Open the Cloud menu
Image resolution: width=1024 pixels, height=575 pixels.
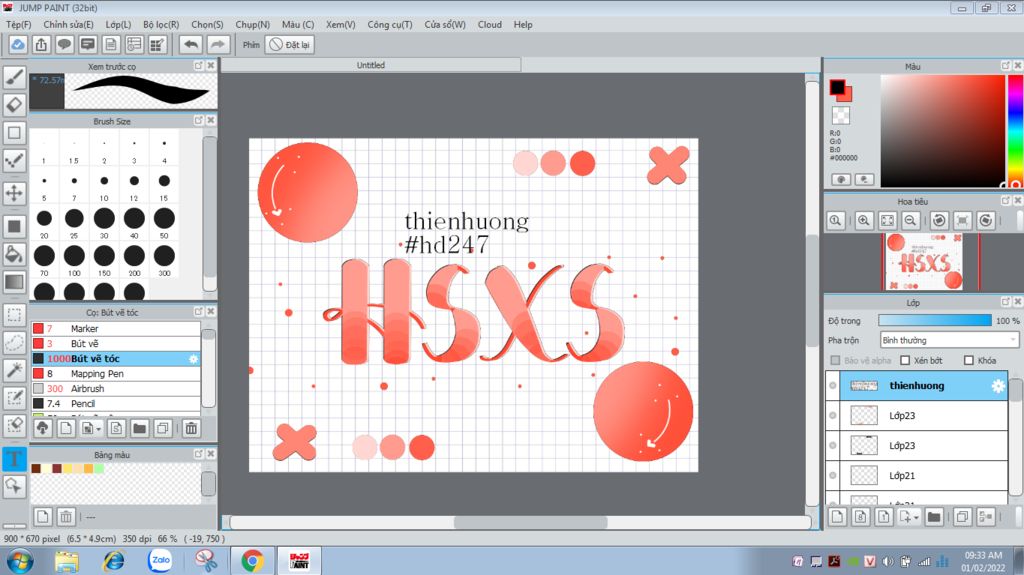pos(490,24)
